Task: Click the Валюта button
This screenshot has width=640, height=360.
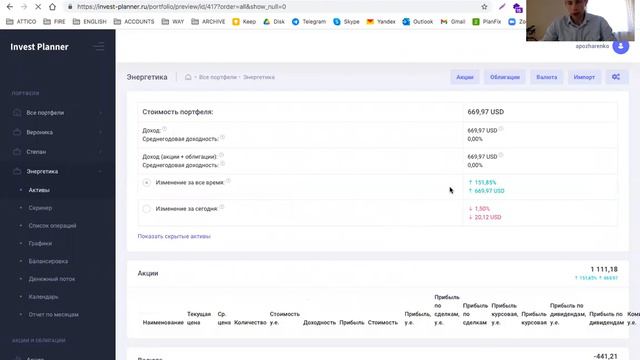Action: click(x=547, y=77)
